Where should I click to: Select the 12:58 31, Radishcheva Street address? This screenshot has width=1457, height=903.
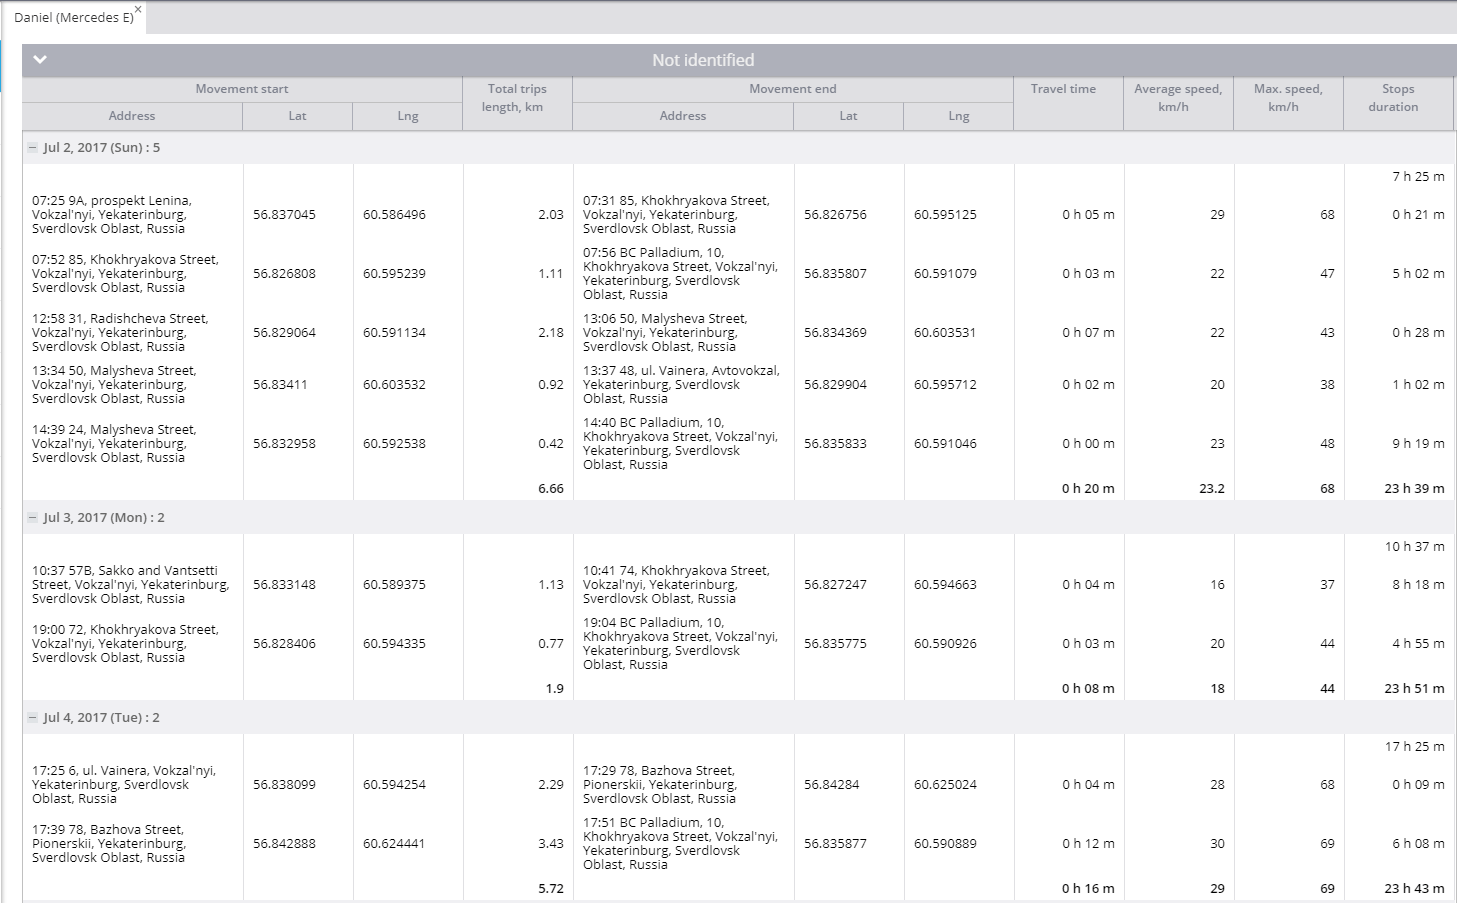click(x=120, y=333)
